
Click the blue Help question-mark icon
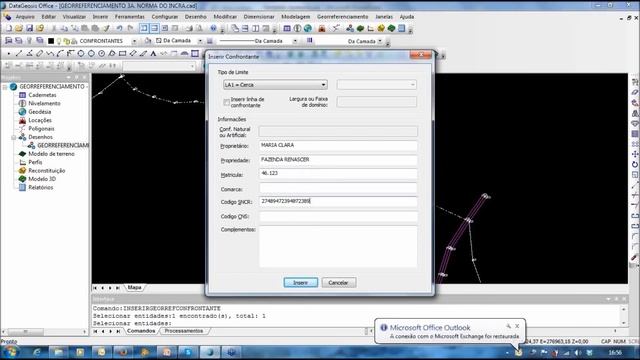click(x=213, y=28)
